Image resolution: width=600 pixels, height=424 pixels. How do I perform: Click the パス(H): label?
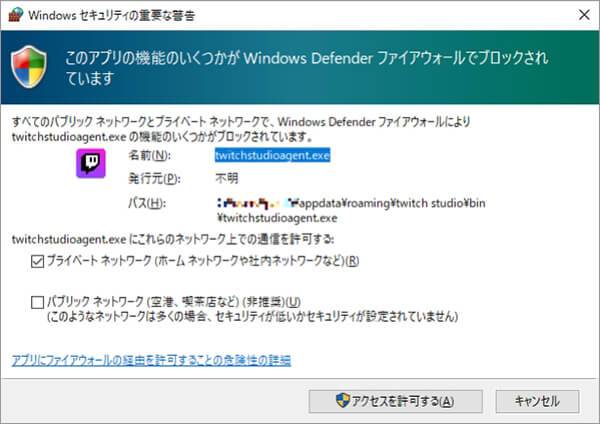147,203
